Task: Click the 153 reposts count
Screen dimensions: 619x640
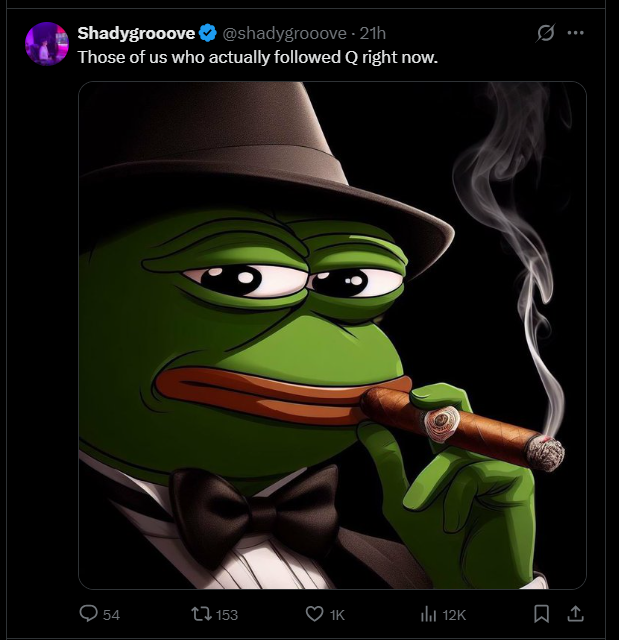Action: click(x=227, y=615)
